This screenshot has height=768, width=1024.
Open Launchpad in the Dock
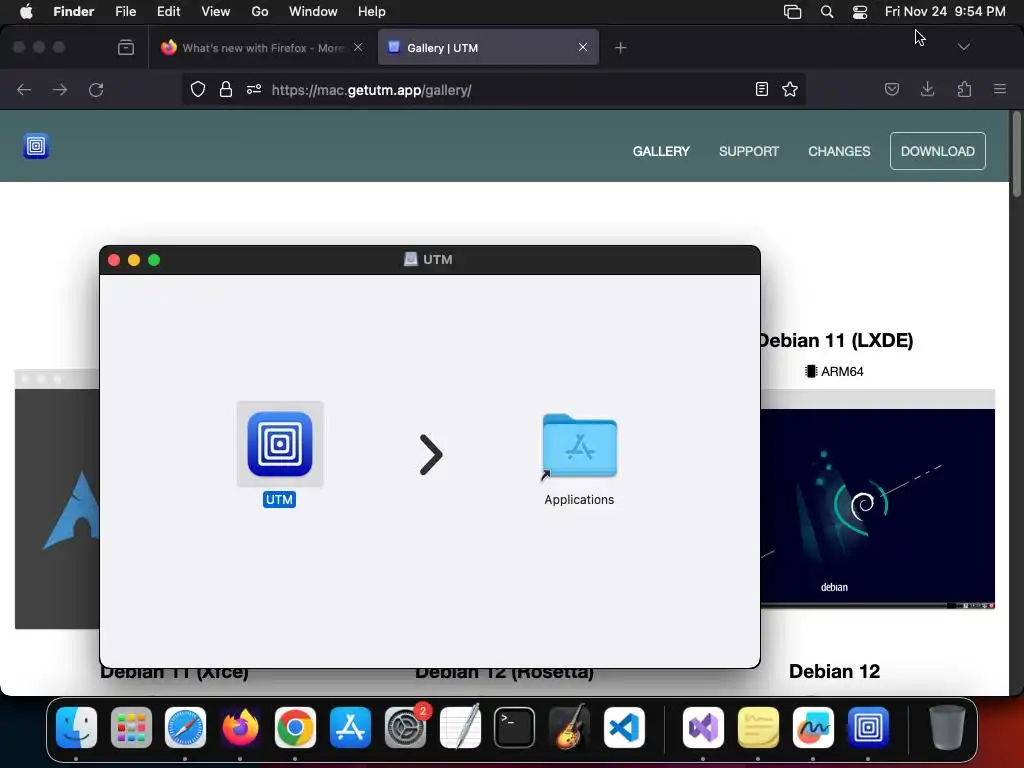(x=131, y=727)
